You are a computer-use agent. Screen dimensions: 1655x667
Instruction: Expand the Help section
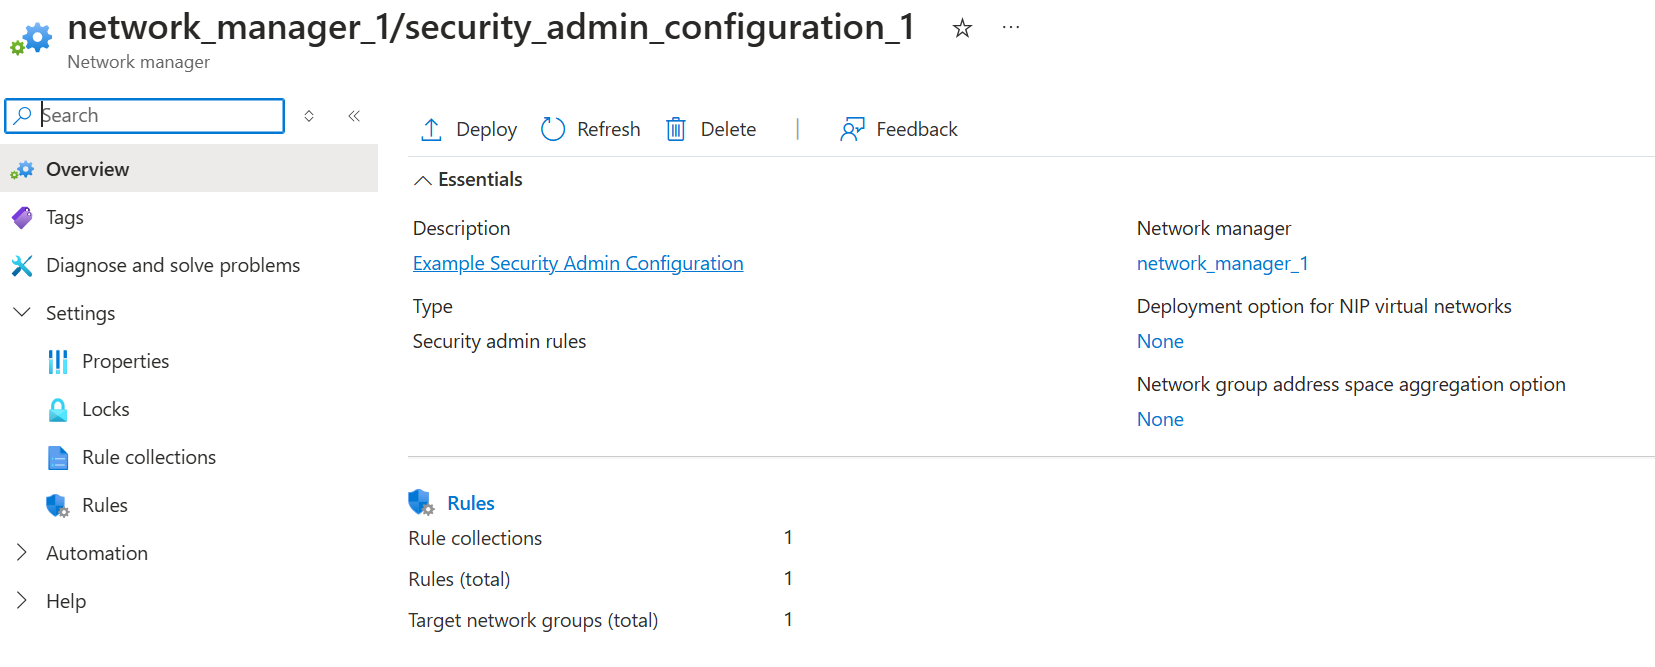22,601
